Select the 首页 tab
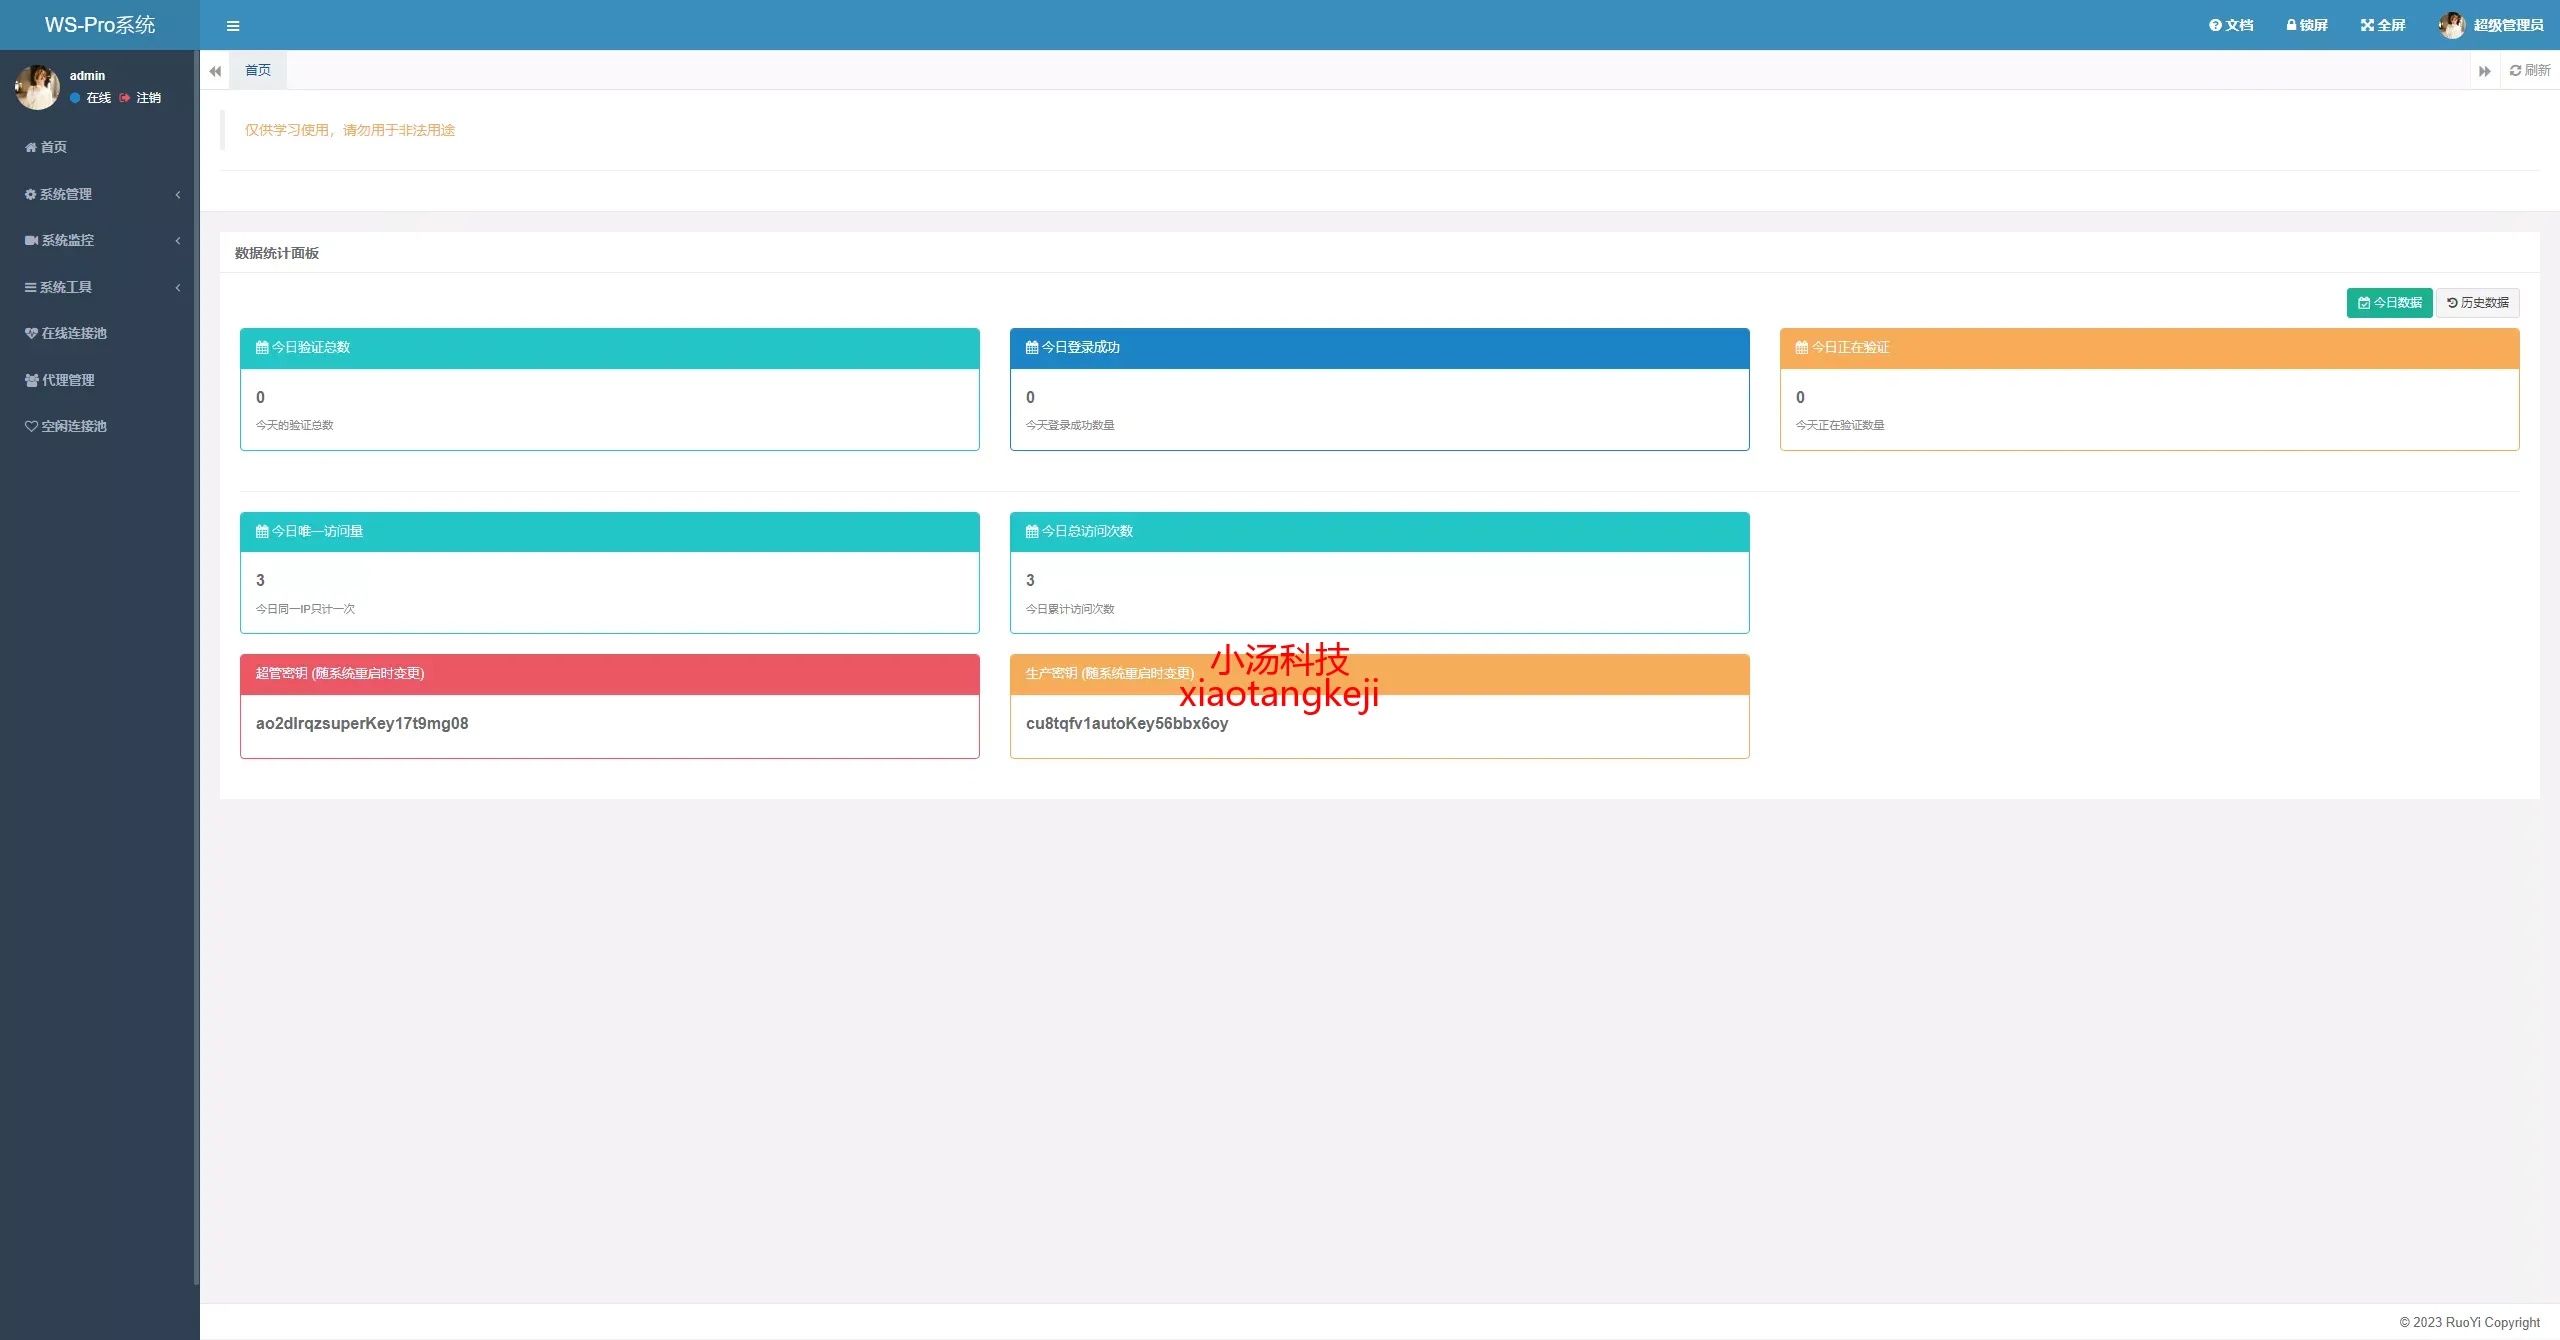Image resolution: width=2560 pixels, height=1340 pixels. pos(258,70)
